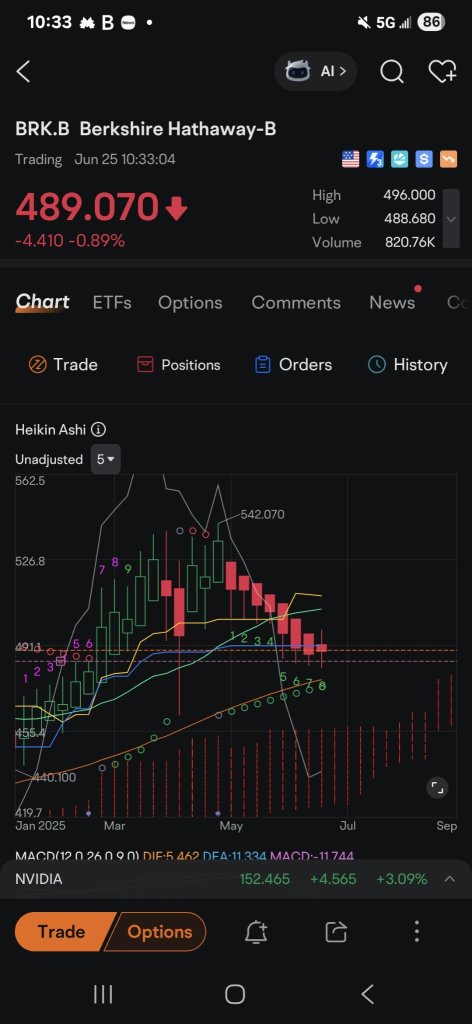472x1024 pixels.
Task: Open the Unadjusted interval dropdown
Action: pyautogui.click(x=105, y=459)
